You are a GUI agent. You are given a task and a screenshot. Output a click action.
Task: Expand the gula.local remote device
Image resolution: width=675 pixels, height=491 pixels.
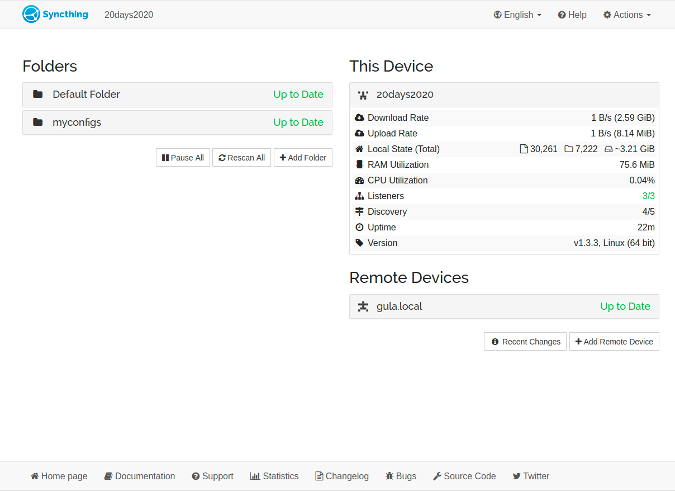click(x=504, y=307)
